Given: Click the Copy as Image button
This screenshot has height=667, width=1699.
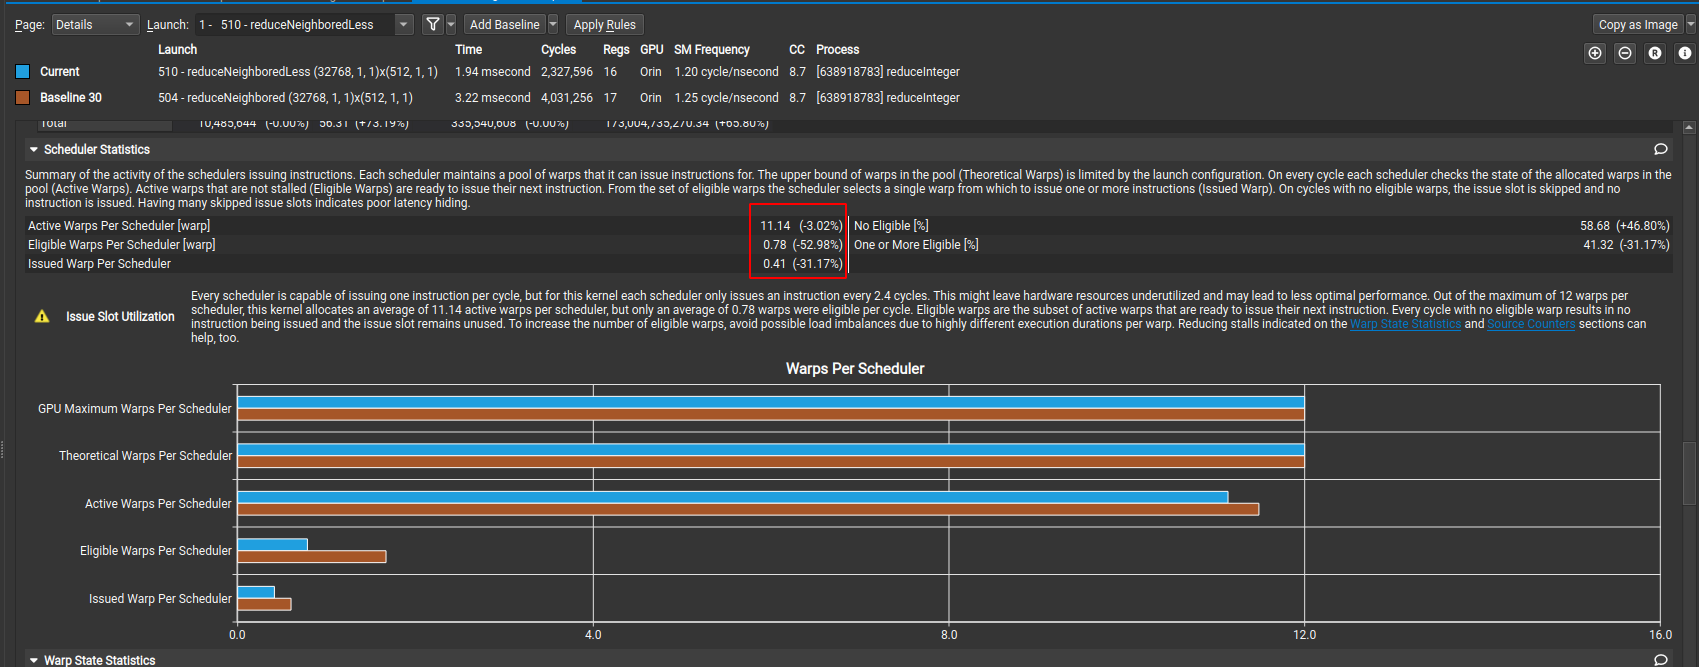Looking at the screenshot, I should [1637, 24].
